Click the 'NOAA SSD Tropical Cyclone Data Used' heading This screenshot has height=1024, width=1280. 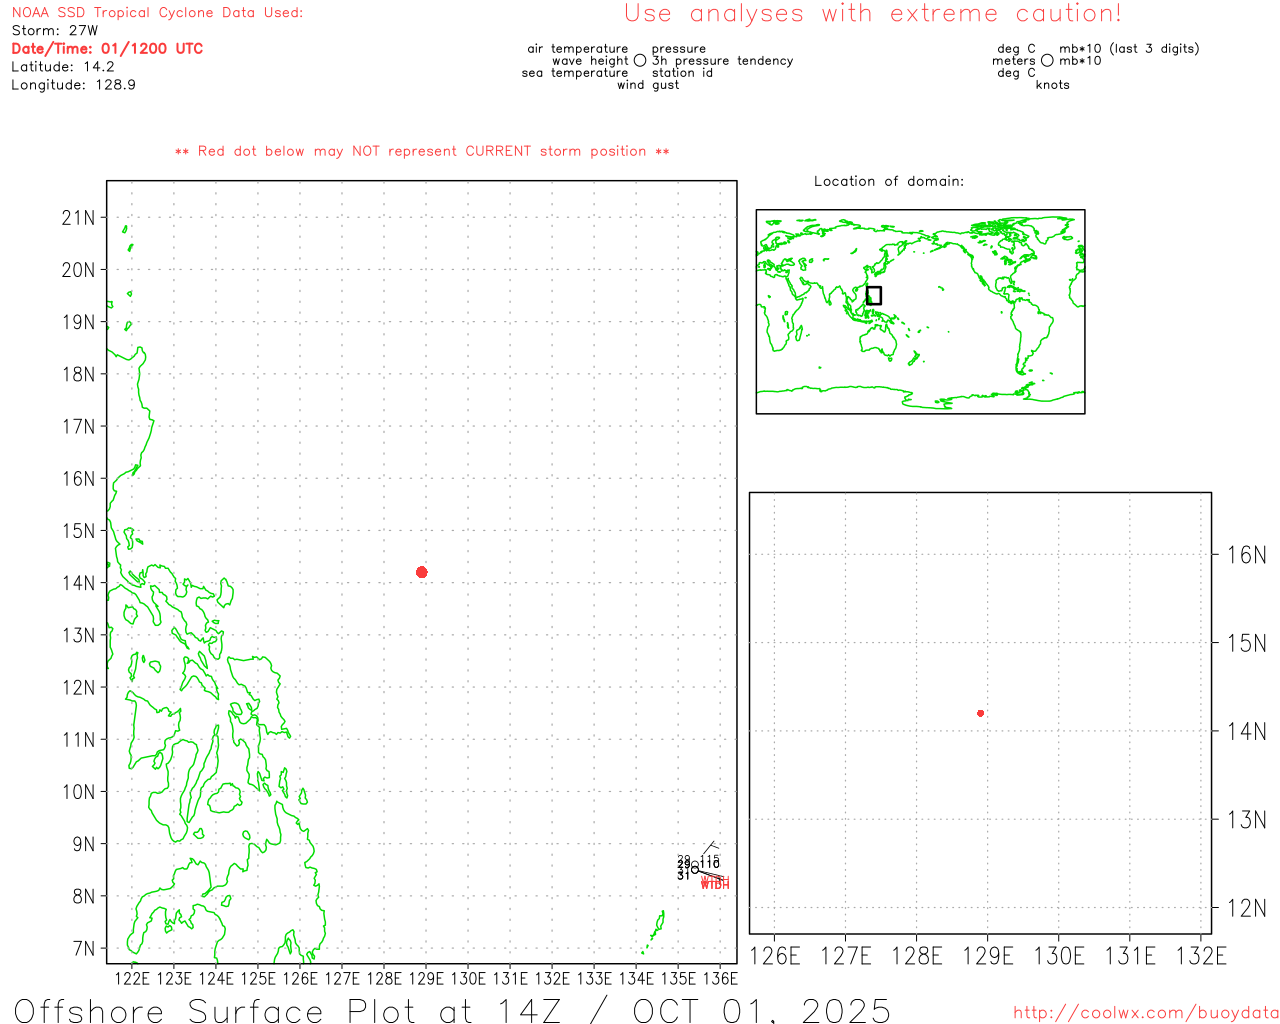pyautogui.click(x=157, y=13)
